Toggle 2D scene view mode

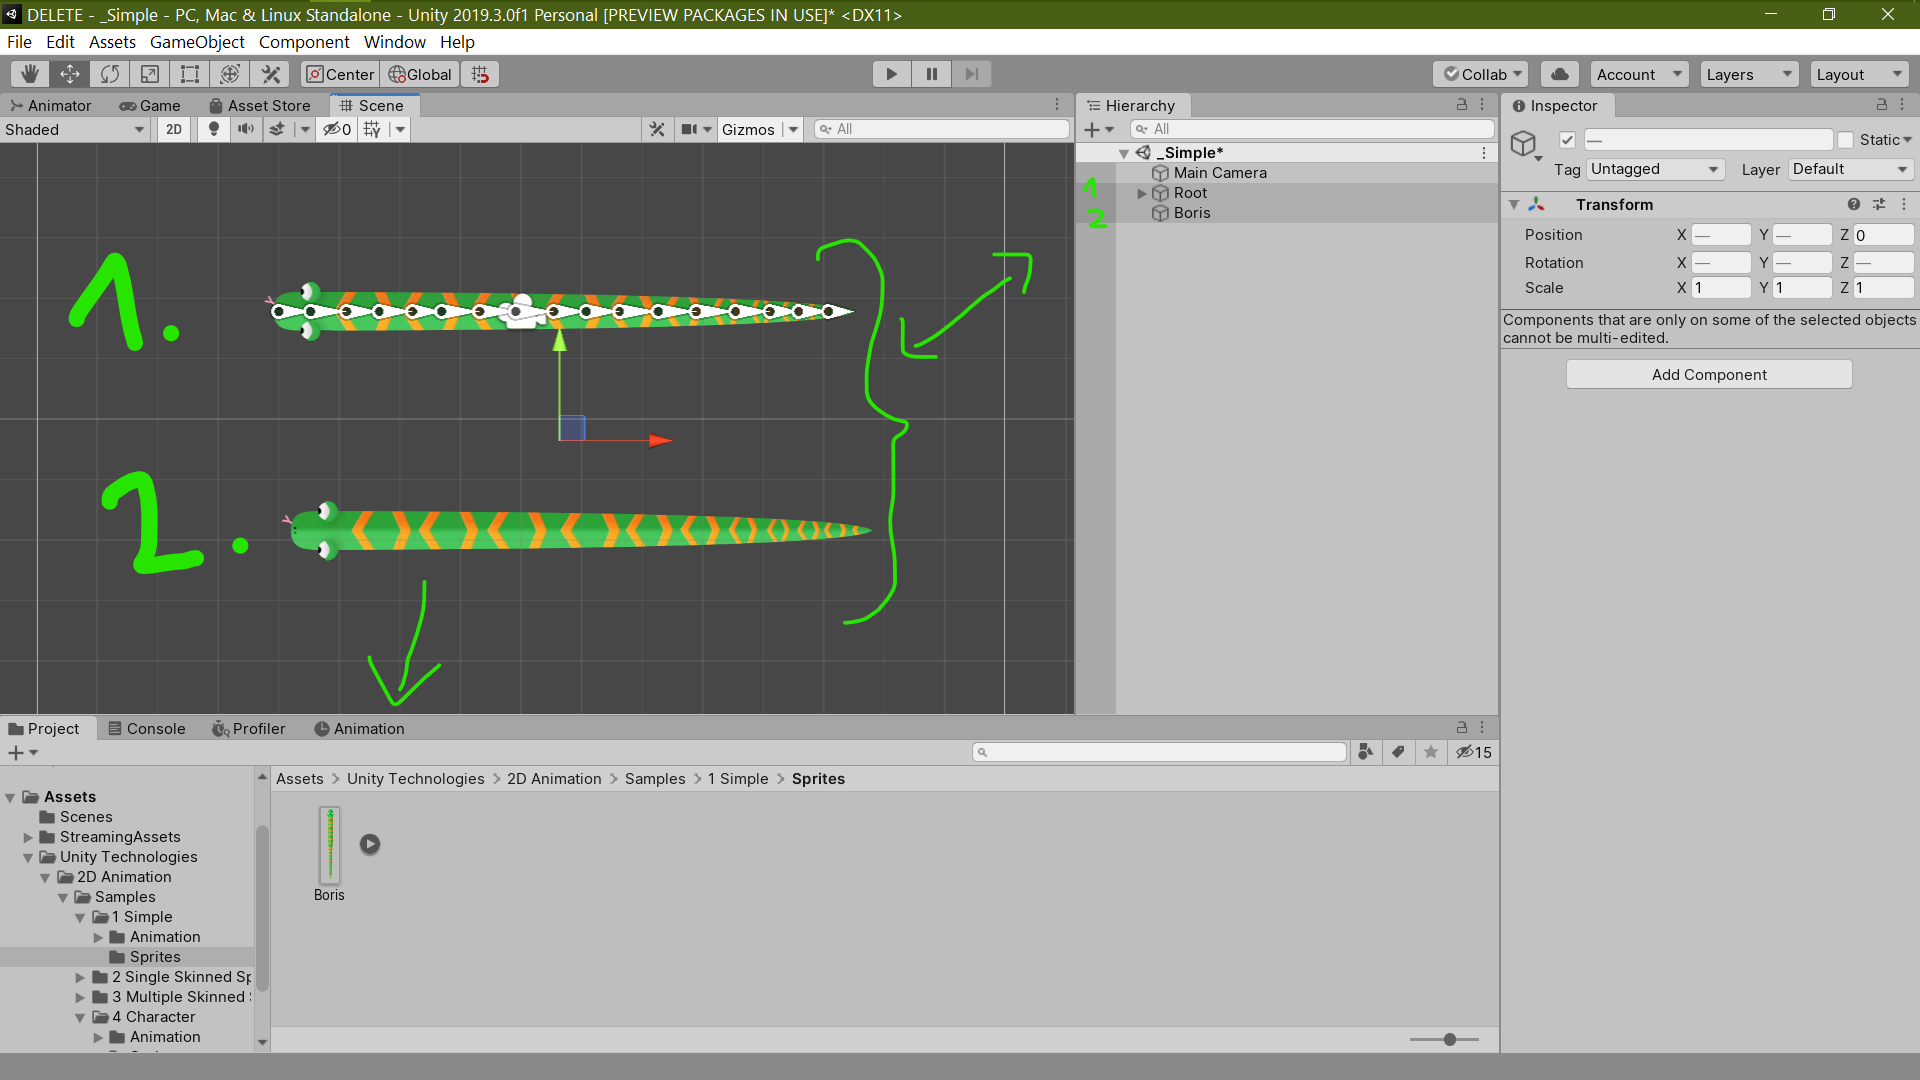(174, 129)
